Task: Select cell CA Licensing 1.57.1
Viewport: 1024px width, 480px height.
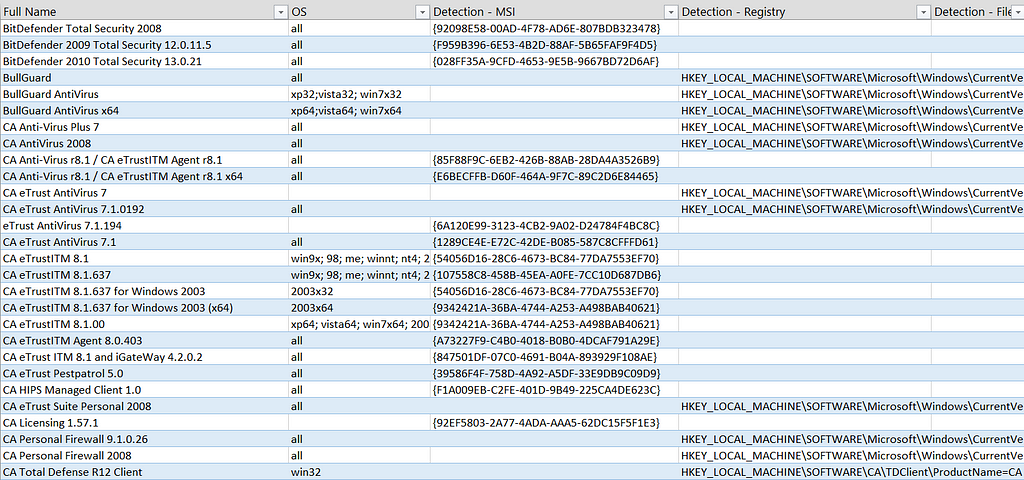Action: 144,423
